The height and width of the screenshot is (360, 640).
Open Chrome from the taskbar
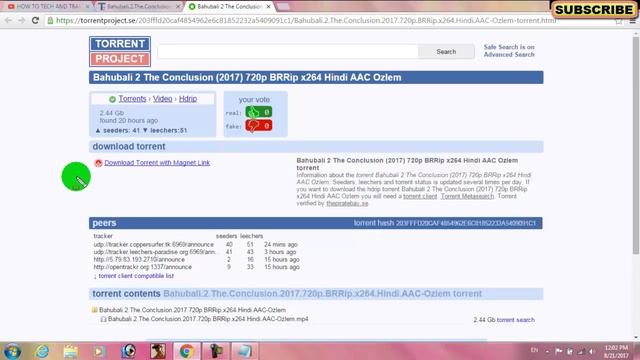(x=187, y=351)
